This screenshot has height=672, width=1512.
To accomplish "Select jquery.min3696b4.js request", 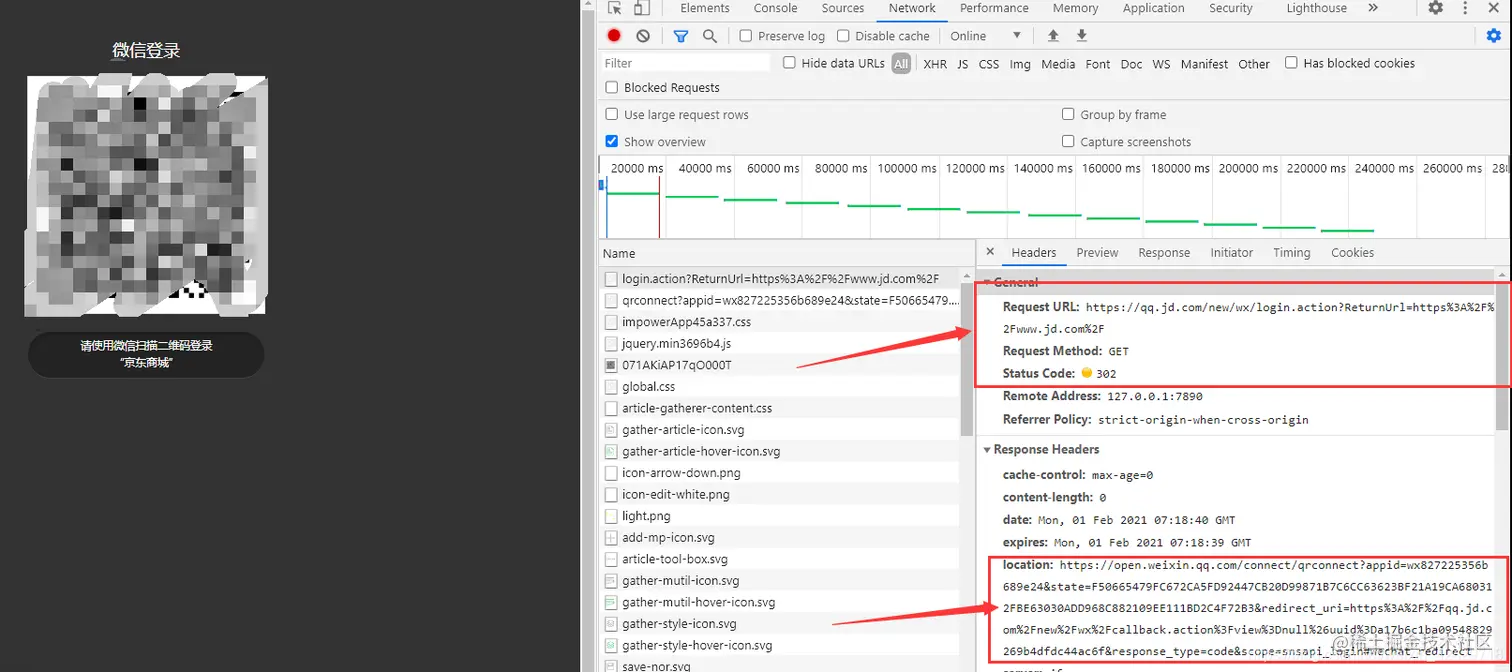I will pyautogui.click(x=780, y=343).
